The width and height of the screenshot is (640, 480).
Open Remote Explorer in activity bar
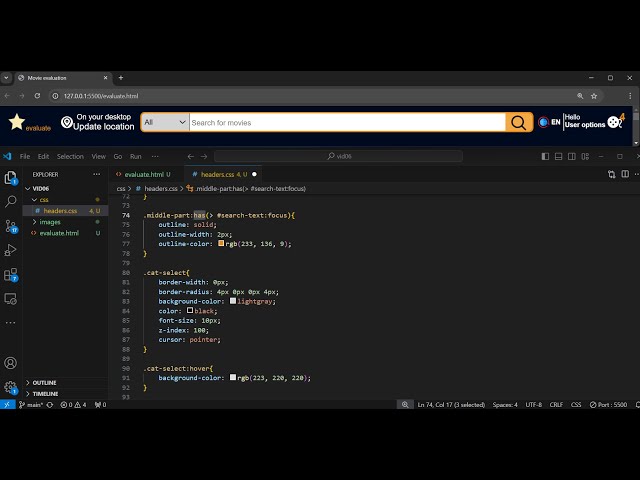click(10, 299)
